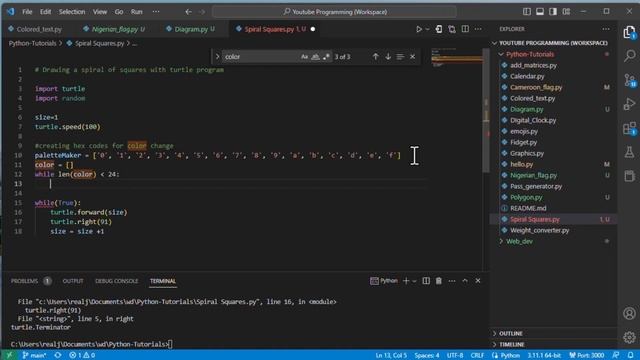This screenshot has height=360, width=640.
Task: Switch to Diagram.py editor tab
Action: click(191, 29)
